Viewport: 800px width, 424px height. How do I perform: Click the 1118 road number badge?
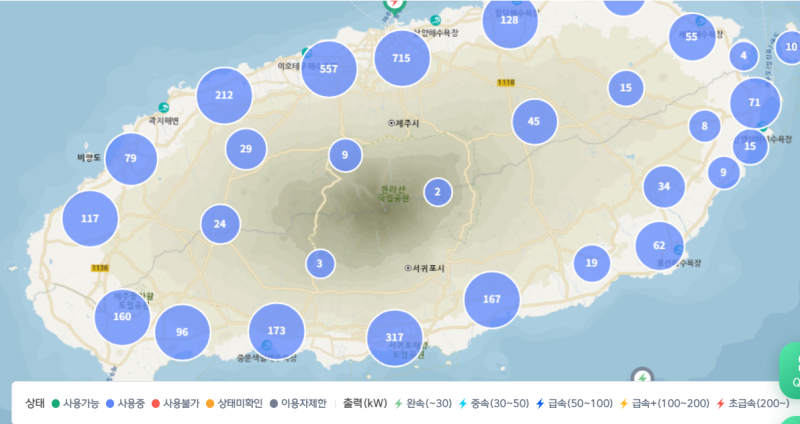[x=506, y=83]
